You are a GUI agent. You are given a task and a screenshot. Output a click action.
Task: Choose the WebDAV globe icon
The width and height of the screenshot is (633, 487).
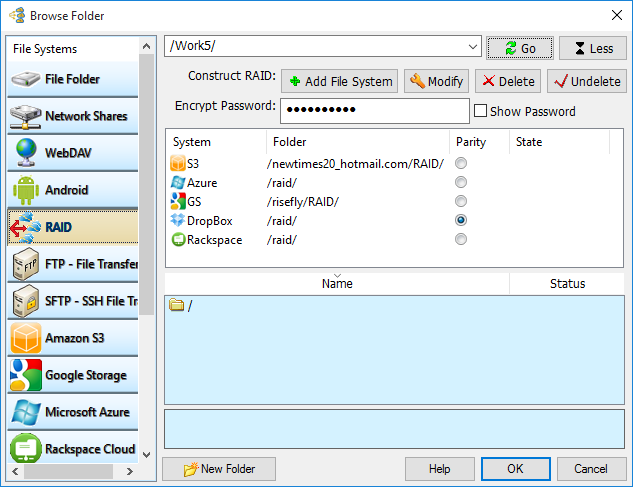tap(26, 153)
